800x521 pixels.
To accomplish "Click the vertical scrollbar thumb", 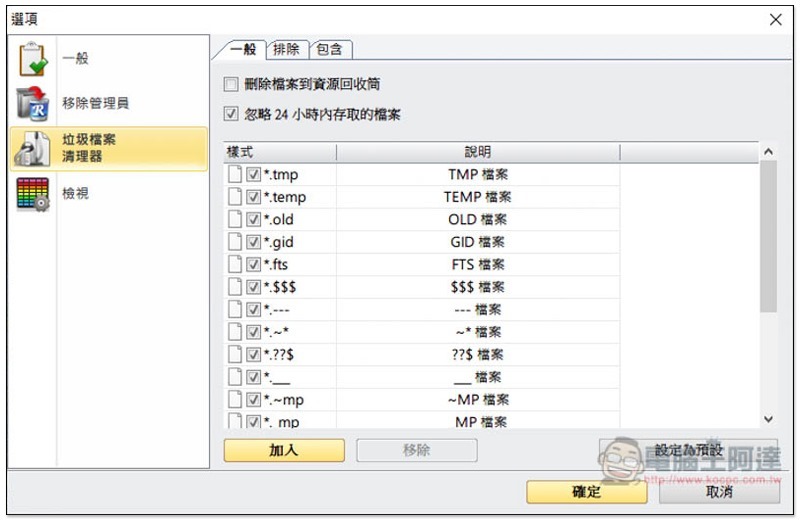I will 768,236.
